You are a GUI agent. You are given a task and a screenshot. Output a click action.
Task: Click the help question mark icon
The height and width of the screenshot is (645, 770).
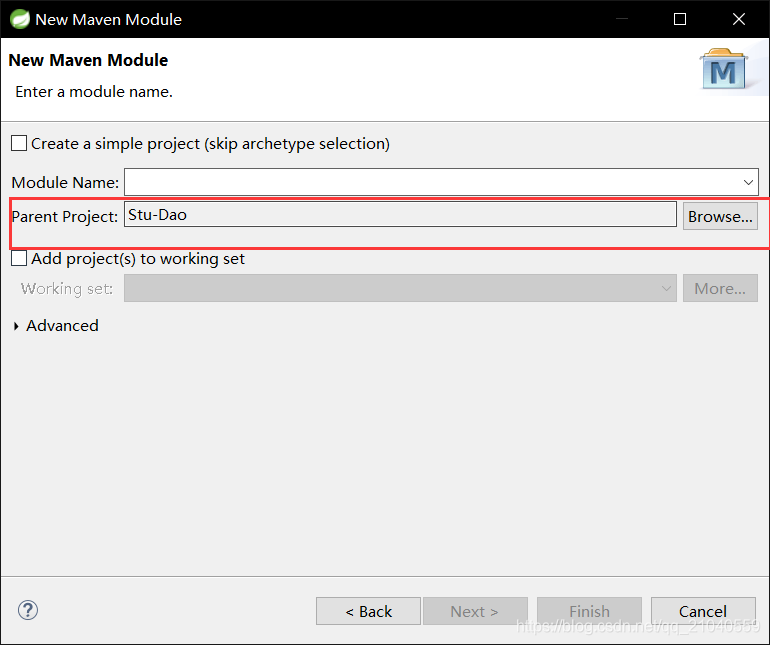[28, 610]
